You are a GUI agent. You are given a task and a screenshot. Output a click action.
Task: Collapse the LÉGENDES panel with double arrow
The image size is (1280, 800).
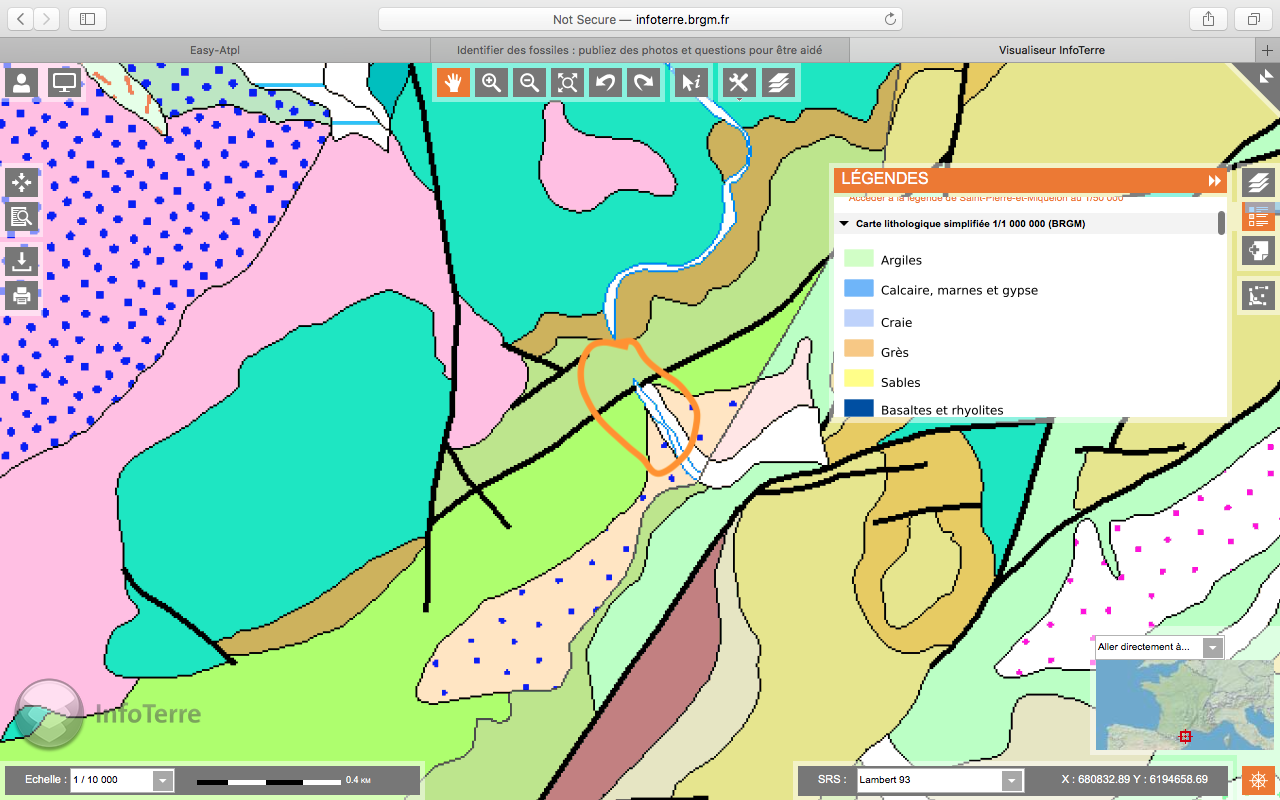click(1214, 180)
